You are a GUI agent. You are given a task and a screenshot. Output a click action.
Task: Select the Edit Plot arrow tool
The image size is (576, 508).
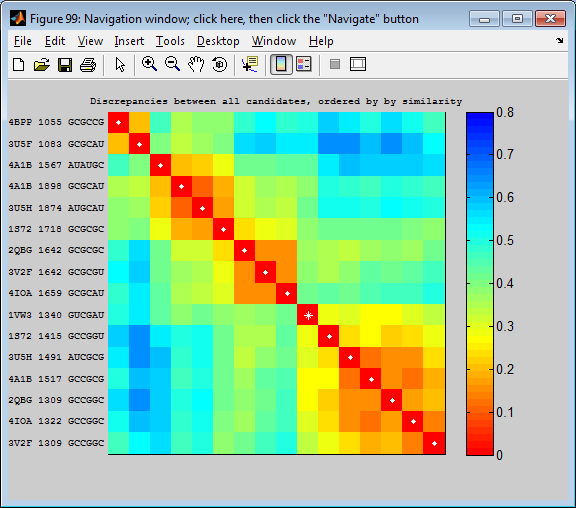click(x=120, y=65)
